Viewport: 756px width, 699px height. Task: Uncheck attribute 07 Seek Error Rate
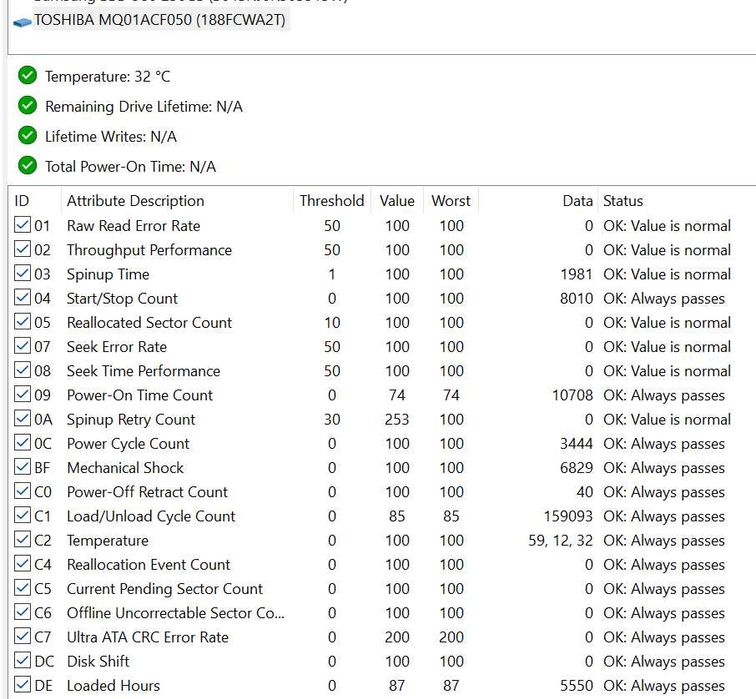(22, 345)
